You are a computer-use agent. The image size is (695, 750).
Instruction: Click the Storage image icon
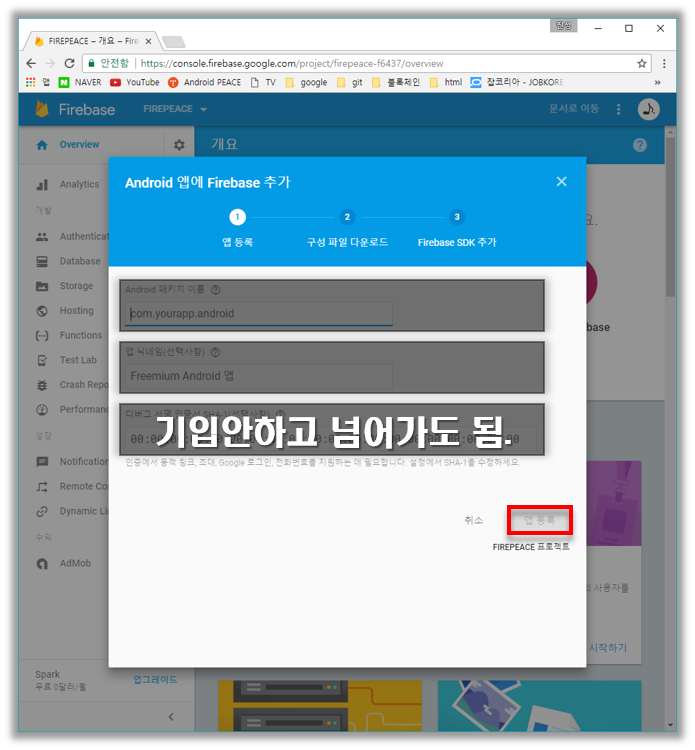(x=42, y=287)
